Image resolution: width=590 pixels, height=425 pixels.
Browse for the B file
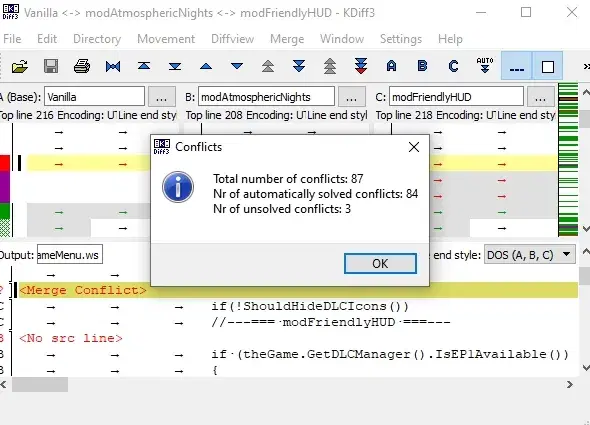point(351,97)
